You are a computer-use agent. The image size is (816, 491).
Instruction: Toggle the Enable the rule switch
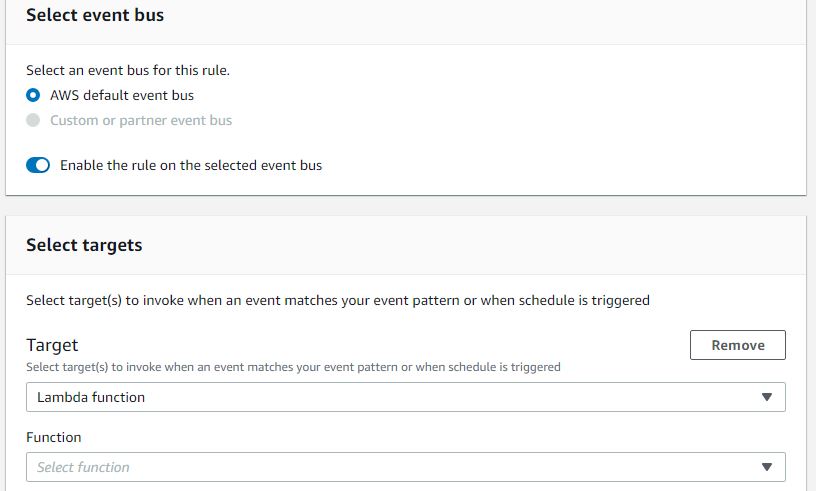pos(38,165)
